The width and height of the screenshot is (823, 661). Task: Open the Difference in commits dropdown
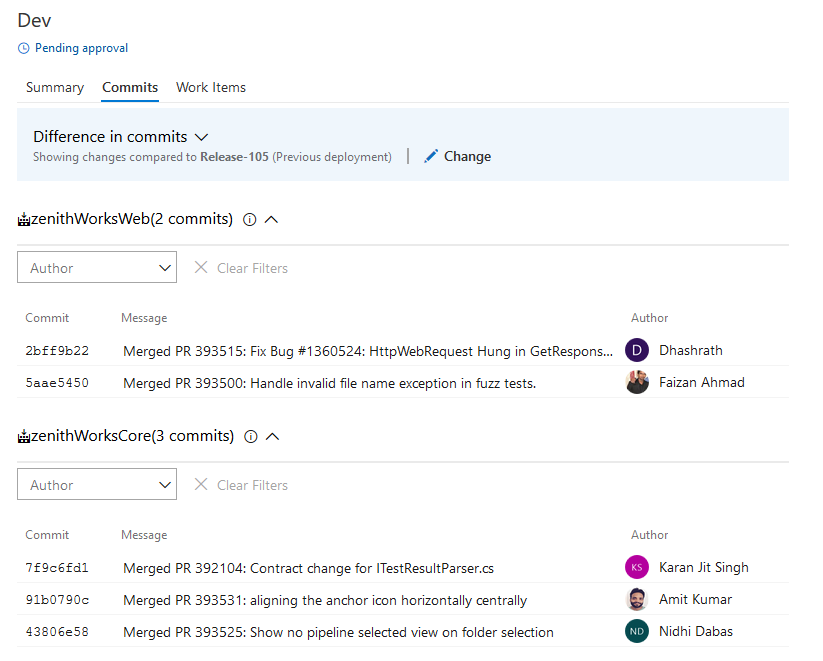[x=200, y=136]
